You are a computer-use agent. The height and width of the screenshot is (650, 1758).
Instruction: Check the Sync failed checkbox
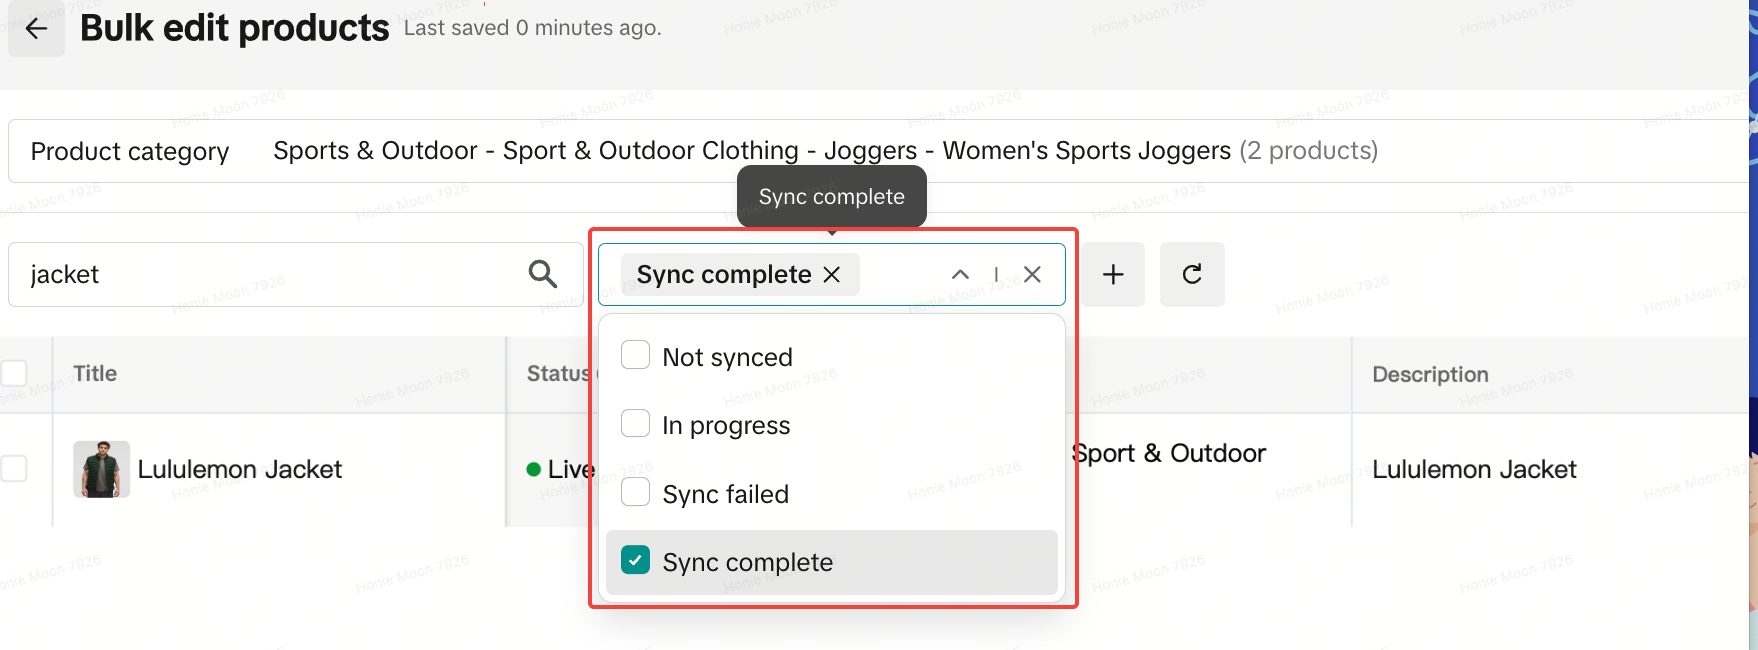coord(635,493)
